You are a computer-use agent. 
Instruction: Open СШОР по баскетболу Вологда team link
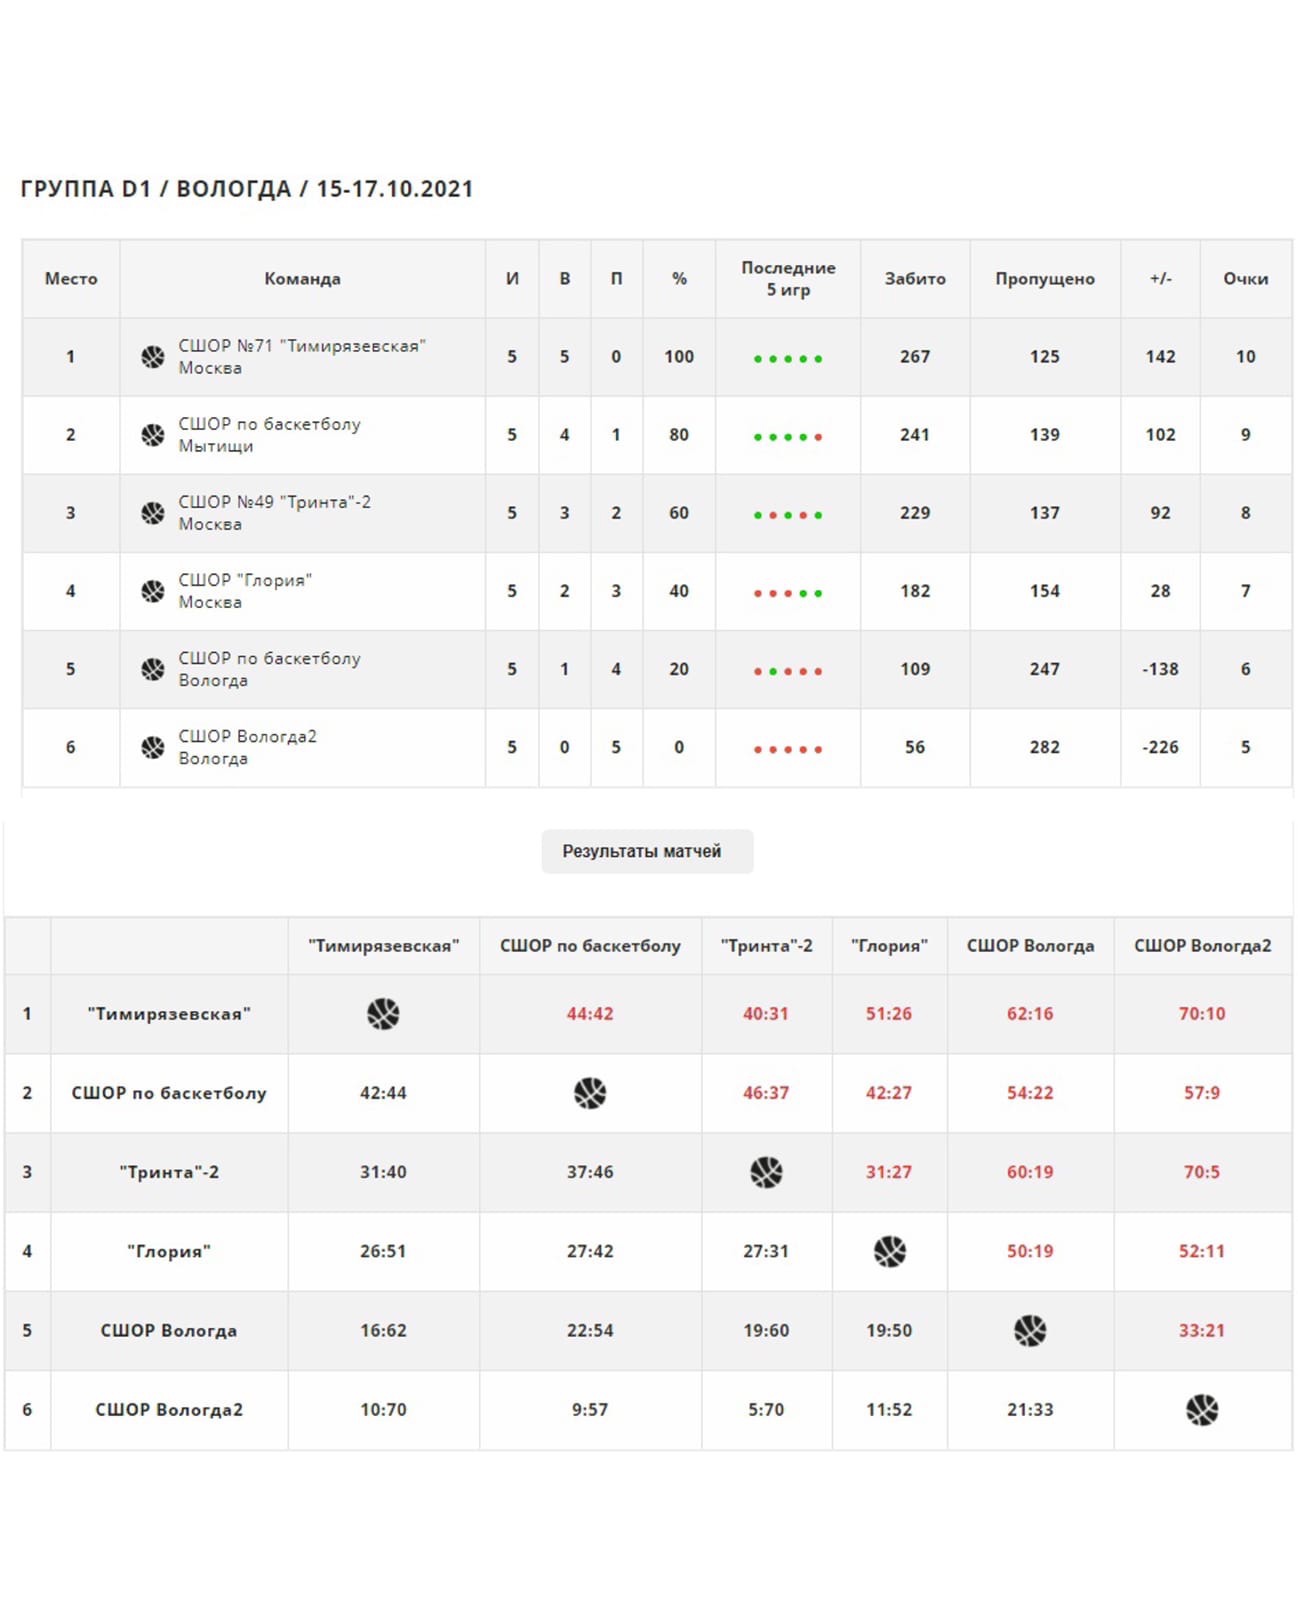point(269,669)
